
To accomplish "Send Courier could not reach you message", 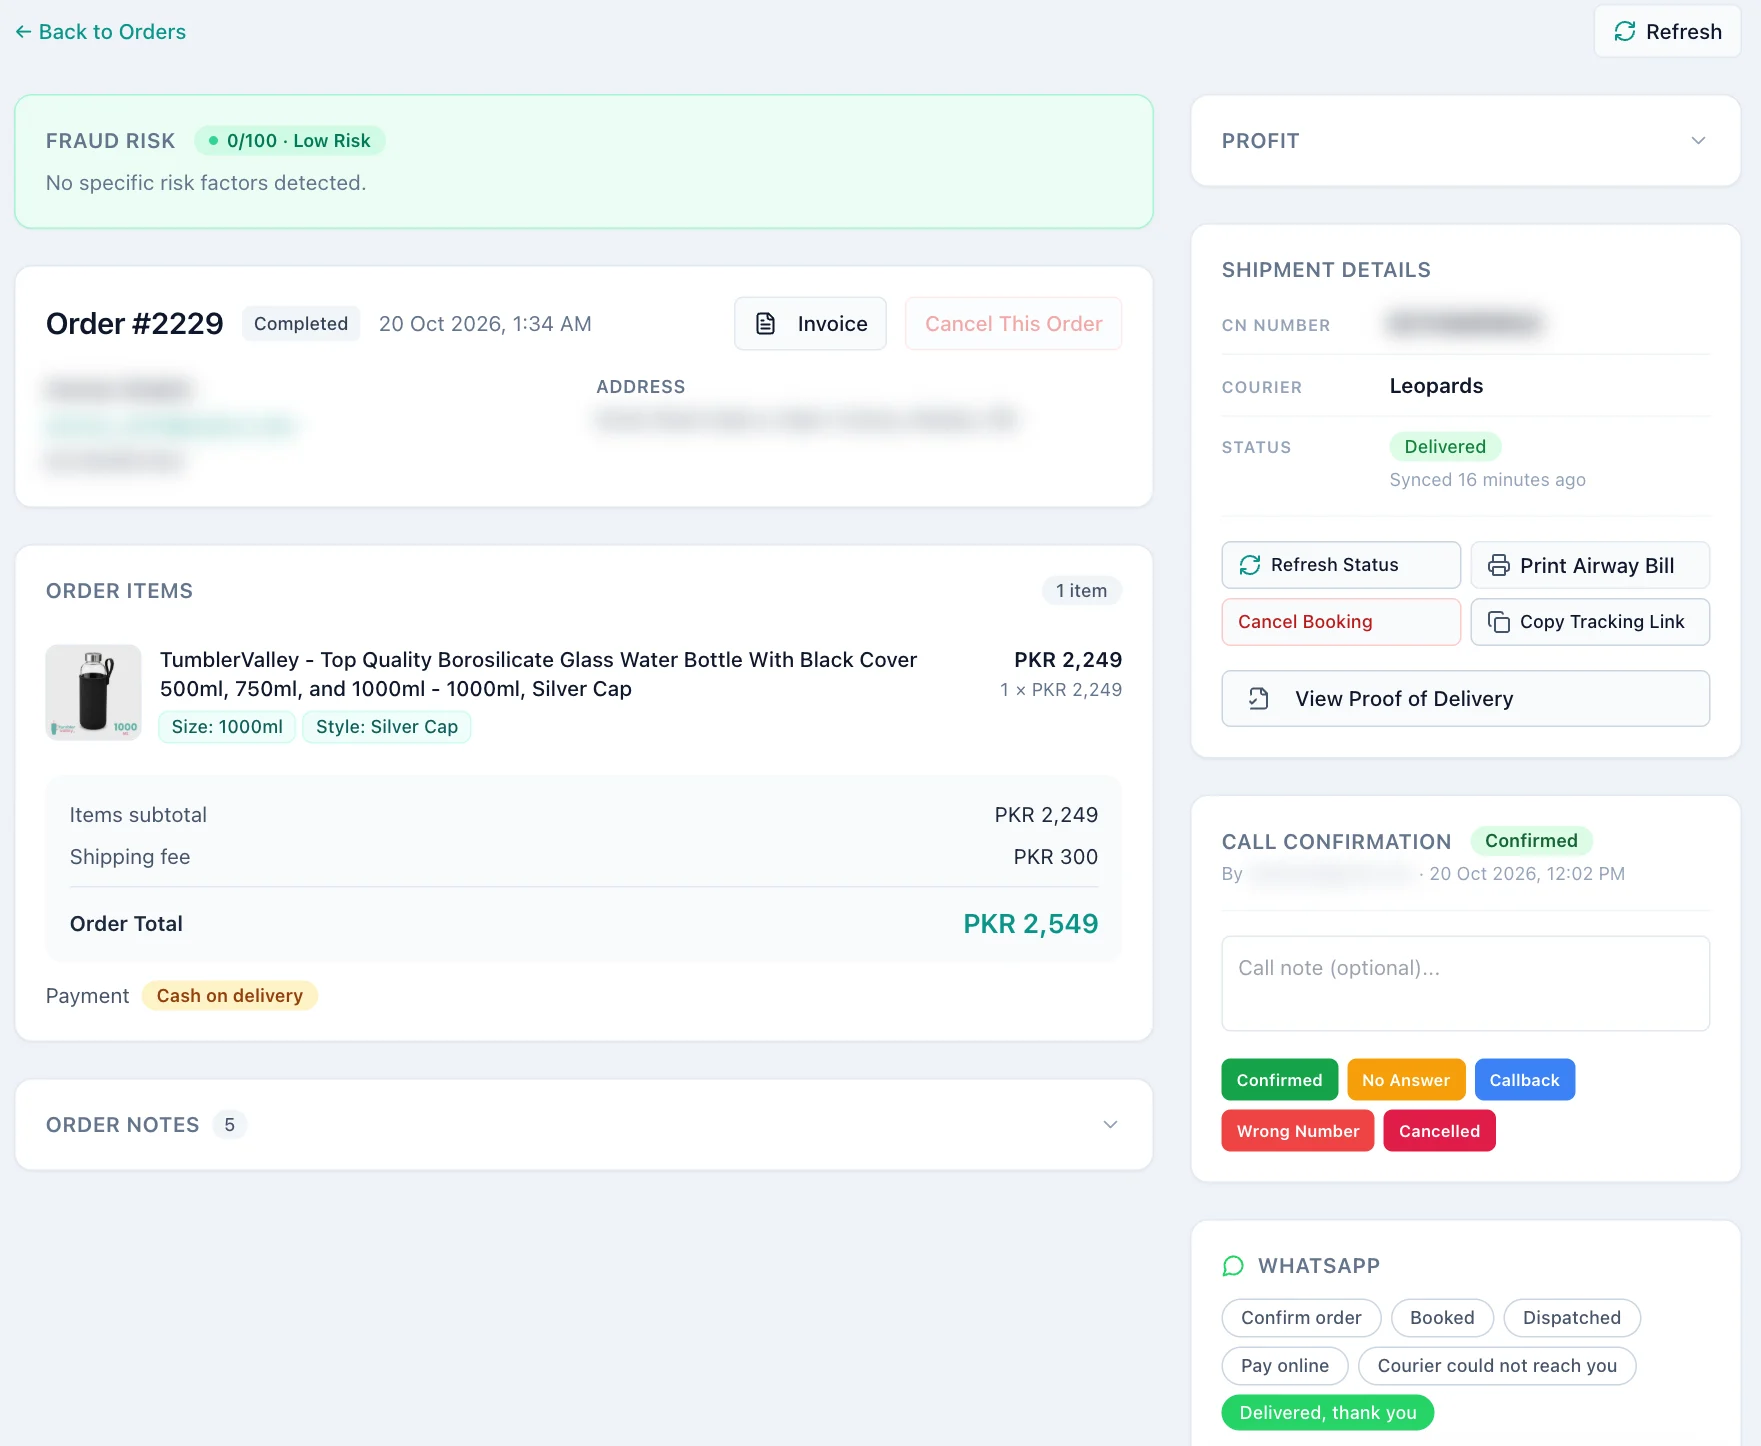I will [1496, 1366].
